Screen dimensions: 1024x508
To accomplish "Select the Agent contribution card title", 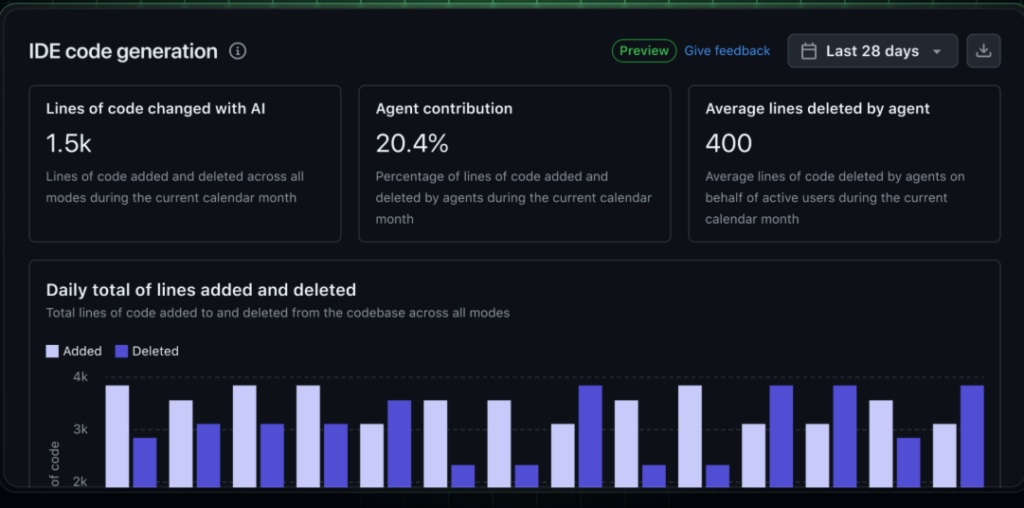I will (x=444, y=109).
